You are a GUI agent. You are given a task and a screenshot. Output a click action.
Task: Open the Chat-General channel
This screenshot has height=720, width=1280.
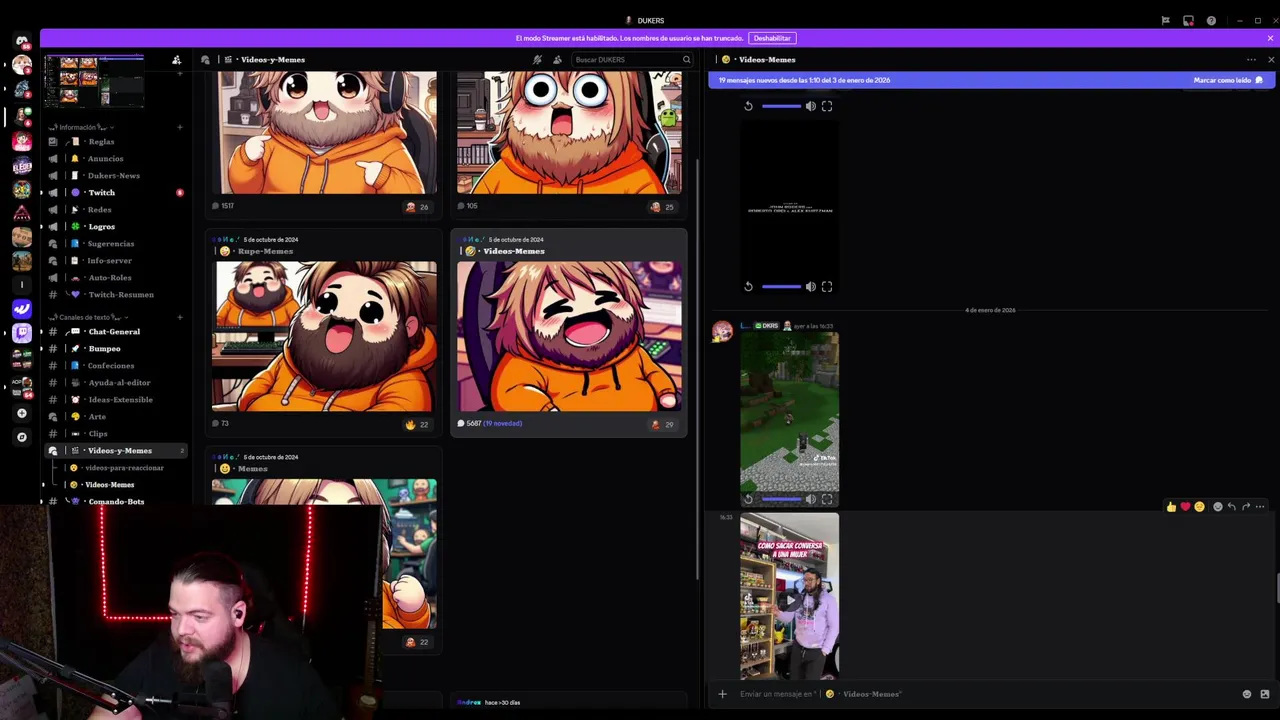(x=113, y=331)
